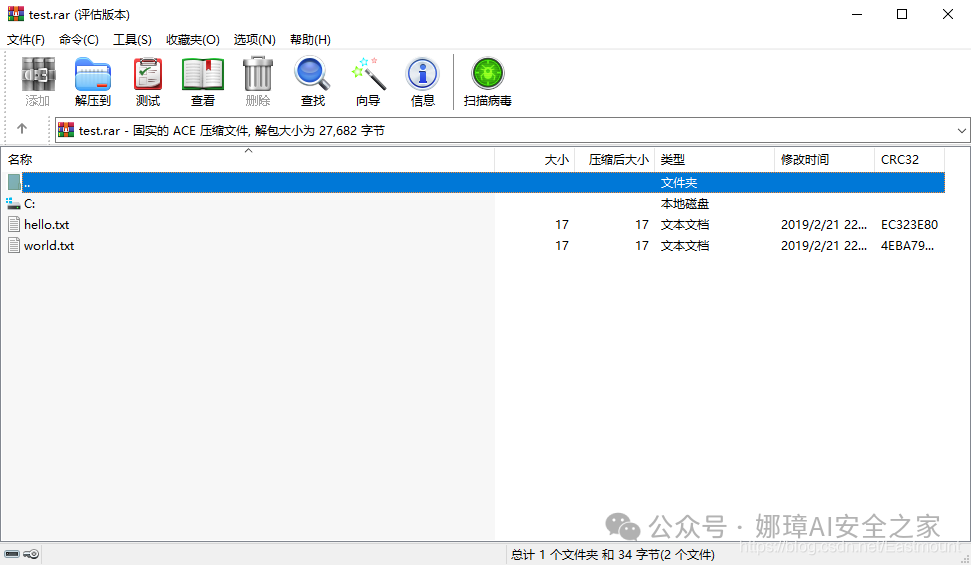Click the hello.txt file icon
Viewport: 971px width, 565px height.
click(14, 224)
